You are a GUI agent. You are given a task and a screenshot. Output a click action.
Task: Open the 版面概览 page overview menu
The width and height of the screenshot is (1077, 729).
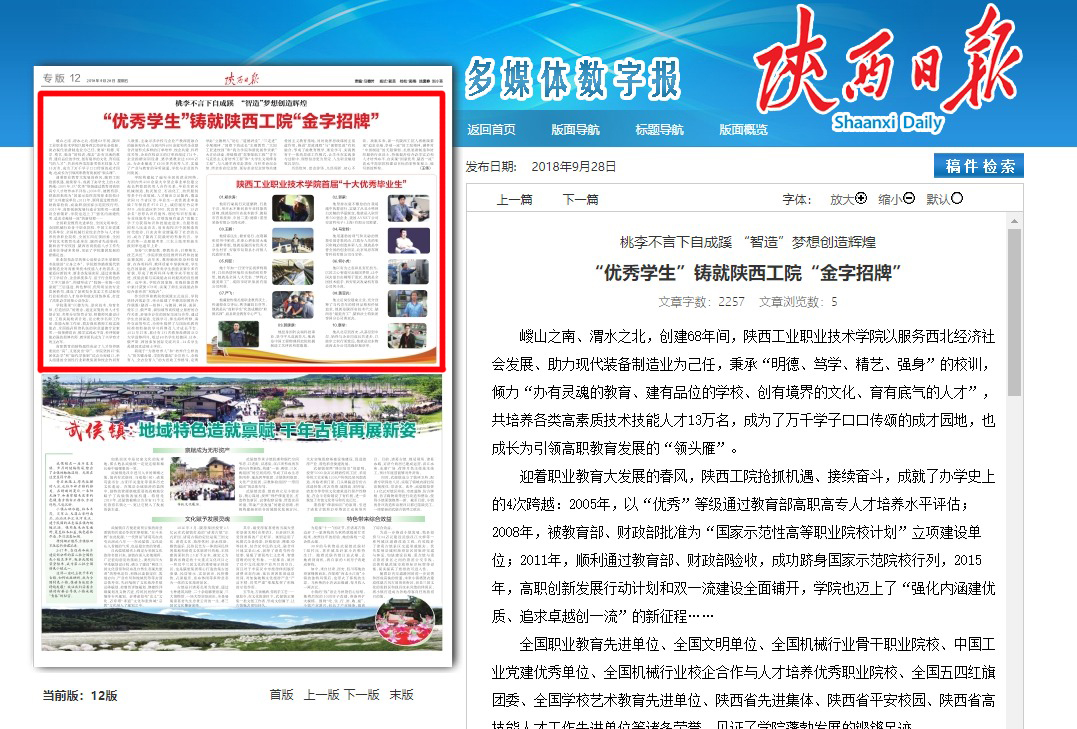point(743,130)
